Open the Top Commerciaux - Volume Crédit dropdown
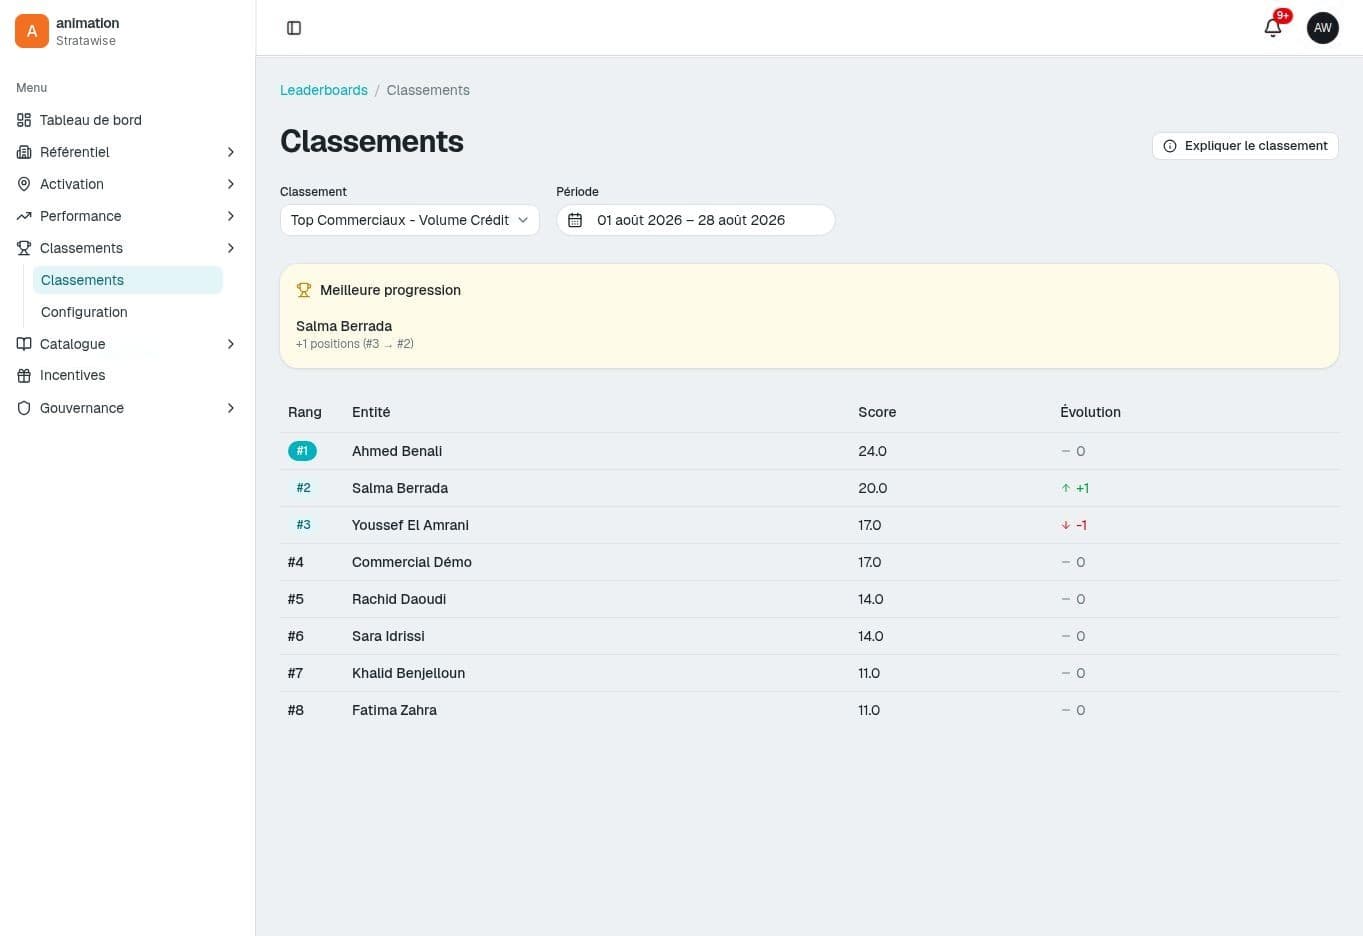The image size is (1363, 936). [410, 220]
